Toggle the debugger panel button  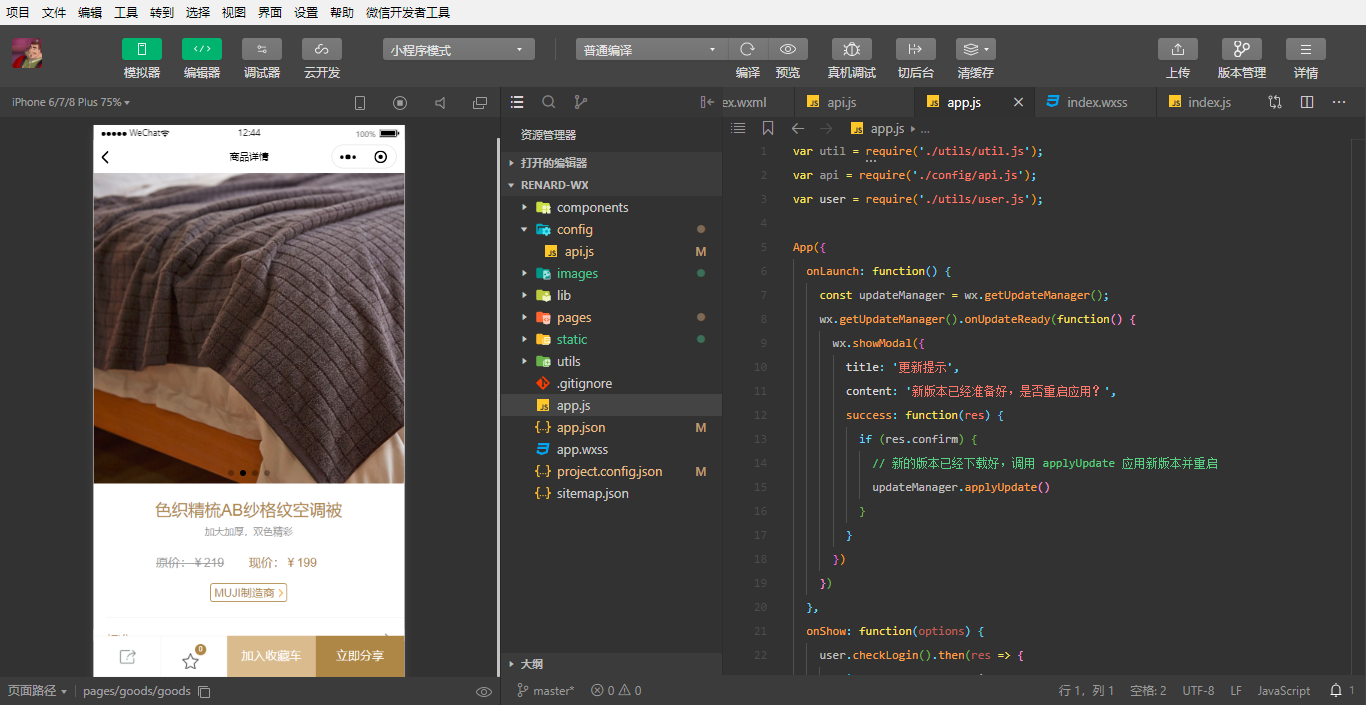262,49
